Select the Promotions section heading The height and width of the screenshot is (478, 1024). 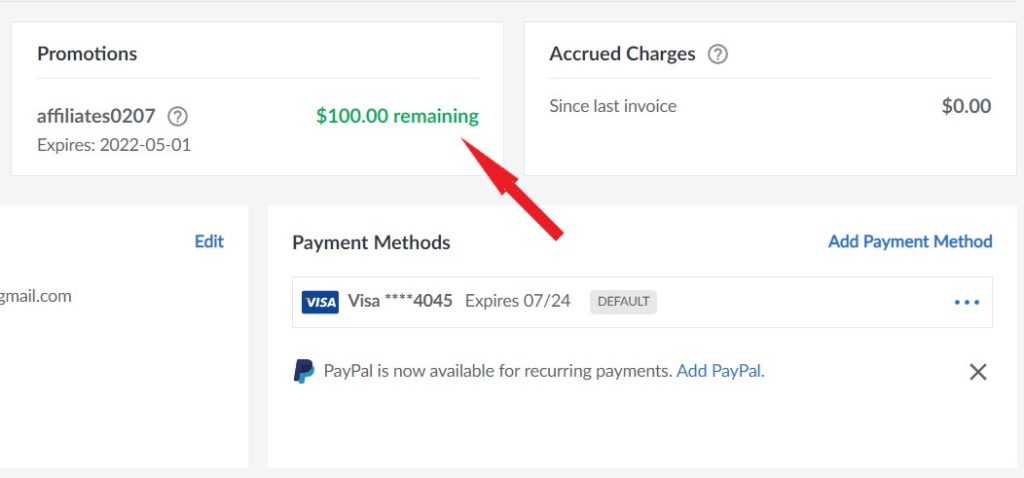pos(87,54)
